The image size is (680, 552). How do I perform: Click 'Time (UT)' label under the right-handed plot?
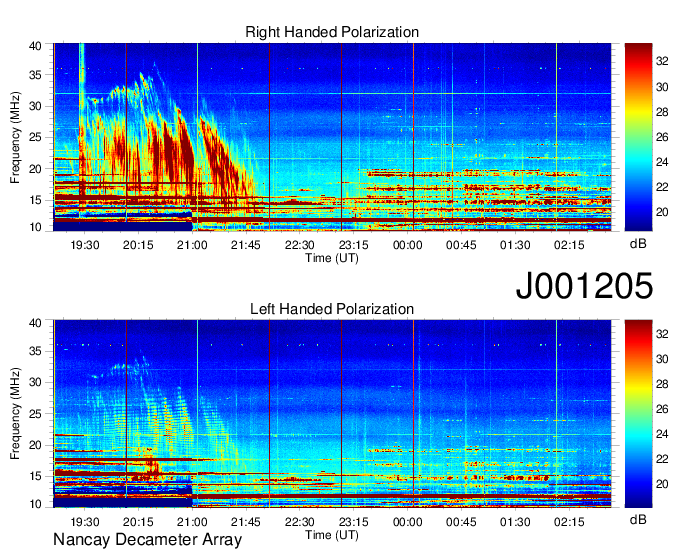pyautogui.click(x=332, y=258)
